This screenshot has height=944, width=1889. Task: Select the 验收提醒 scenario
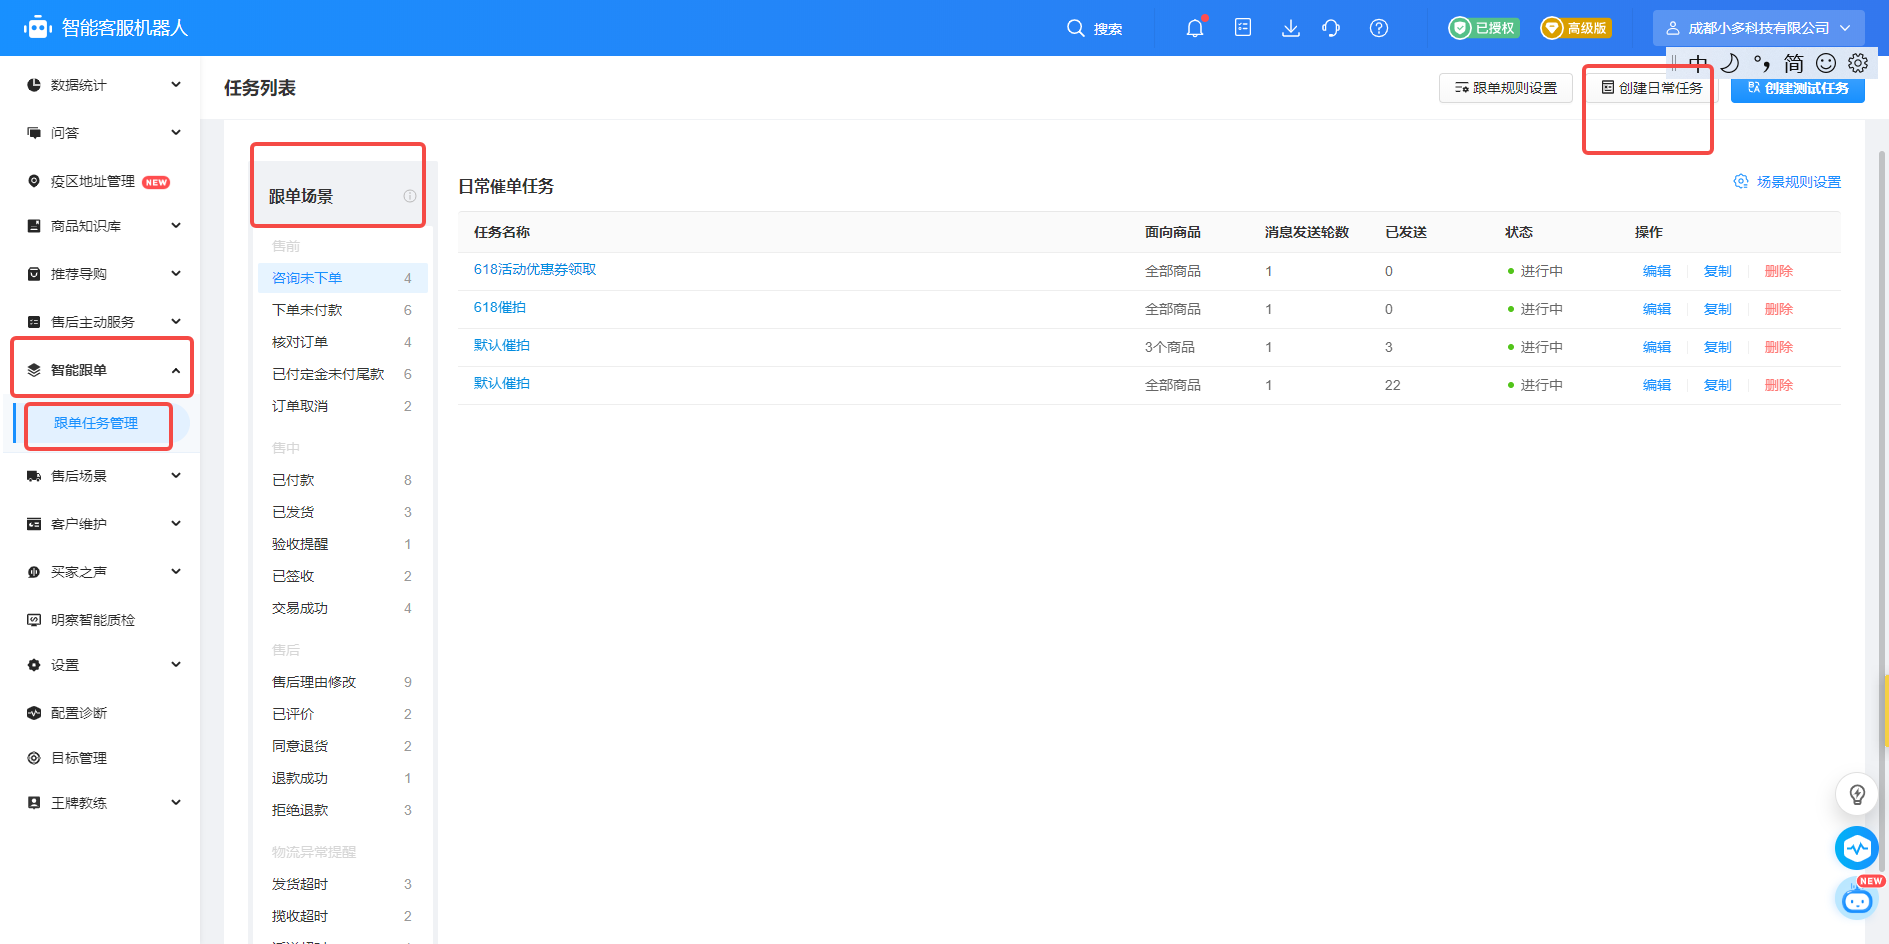point(343,544)
